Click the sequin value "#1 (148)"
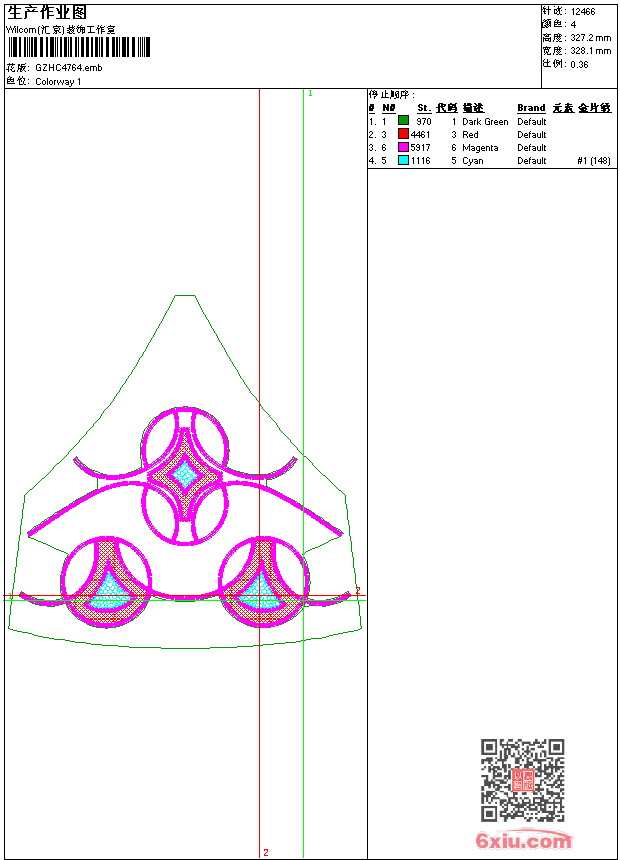 pyautogui.click(x=594, y=161)
